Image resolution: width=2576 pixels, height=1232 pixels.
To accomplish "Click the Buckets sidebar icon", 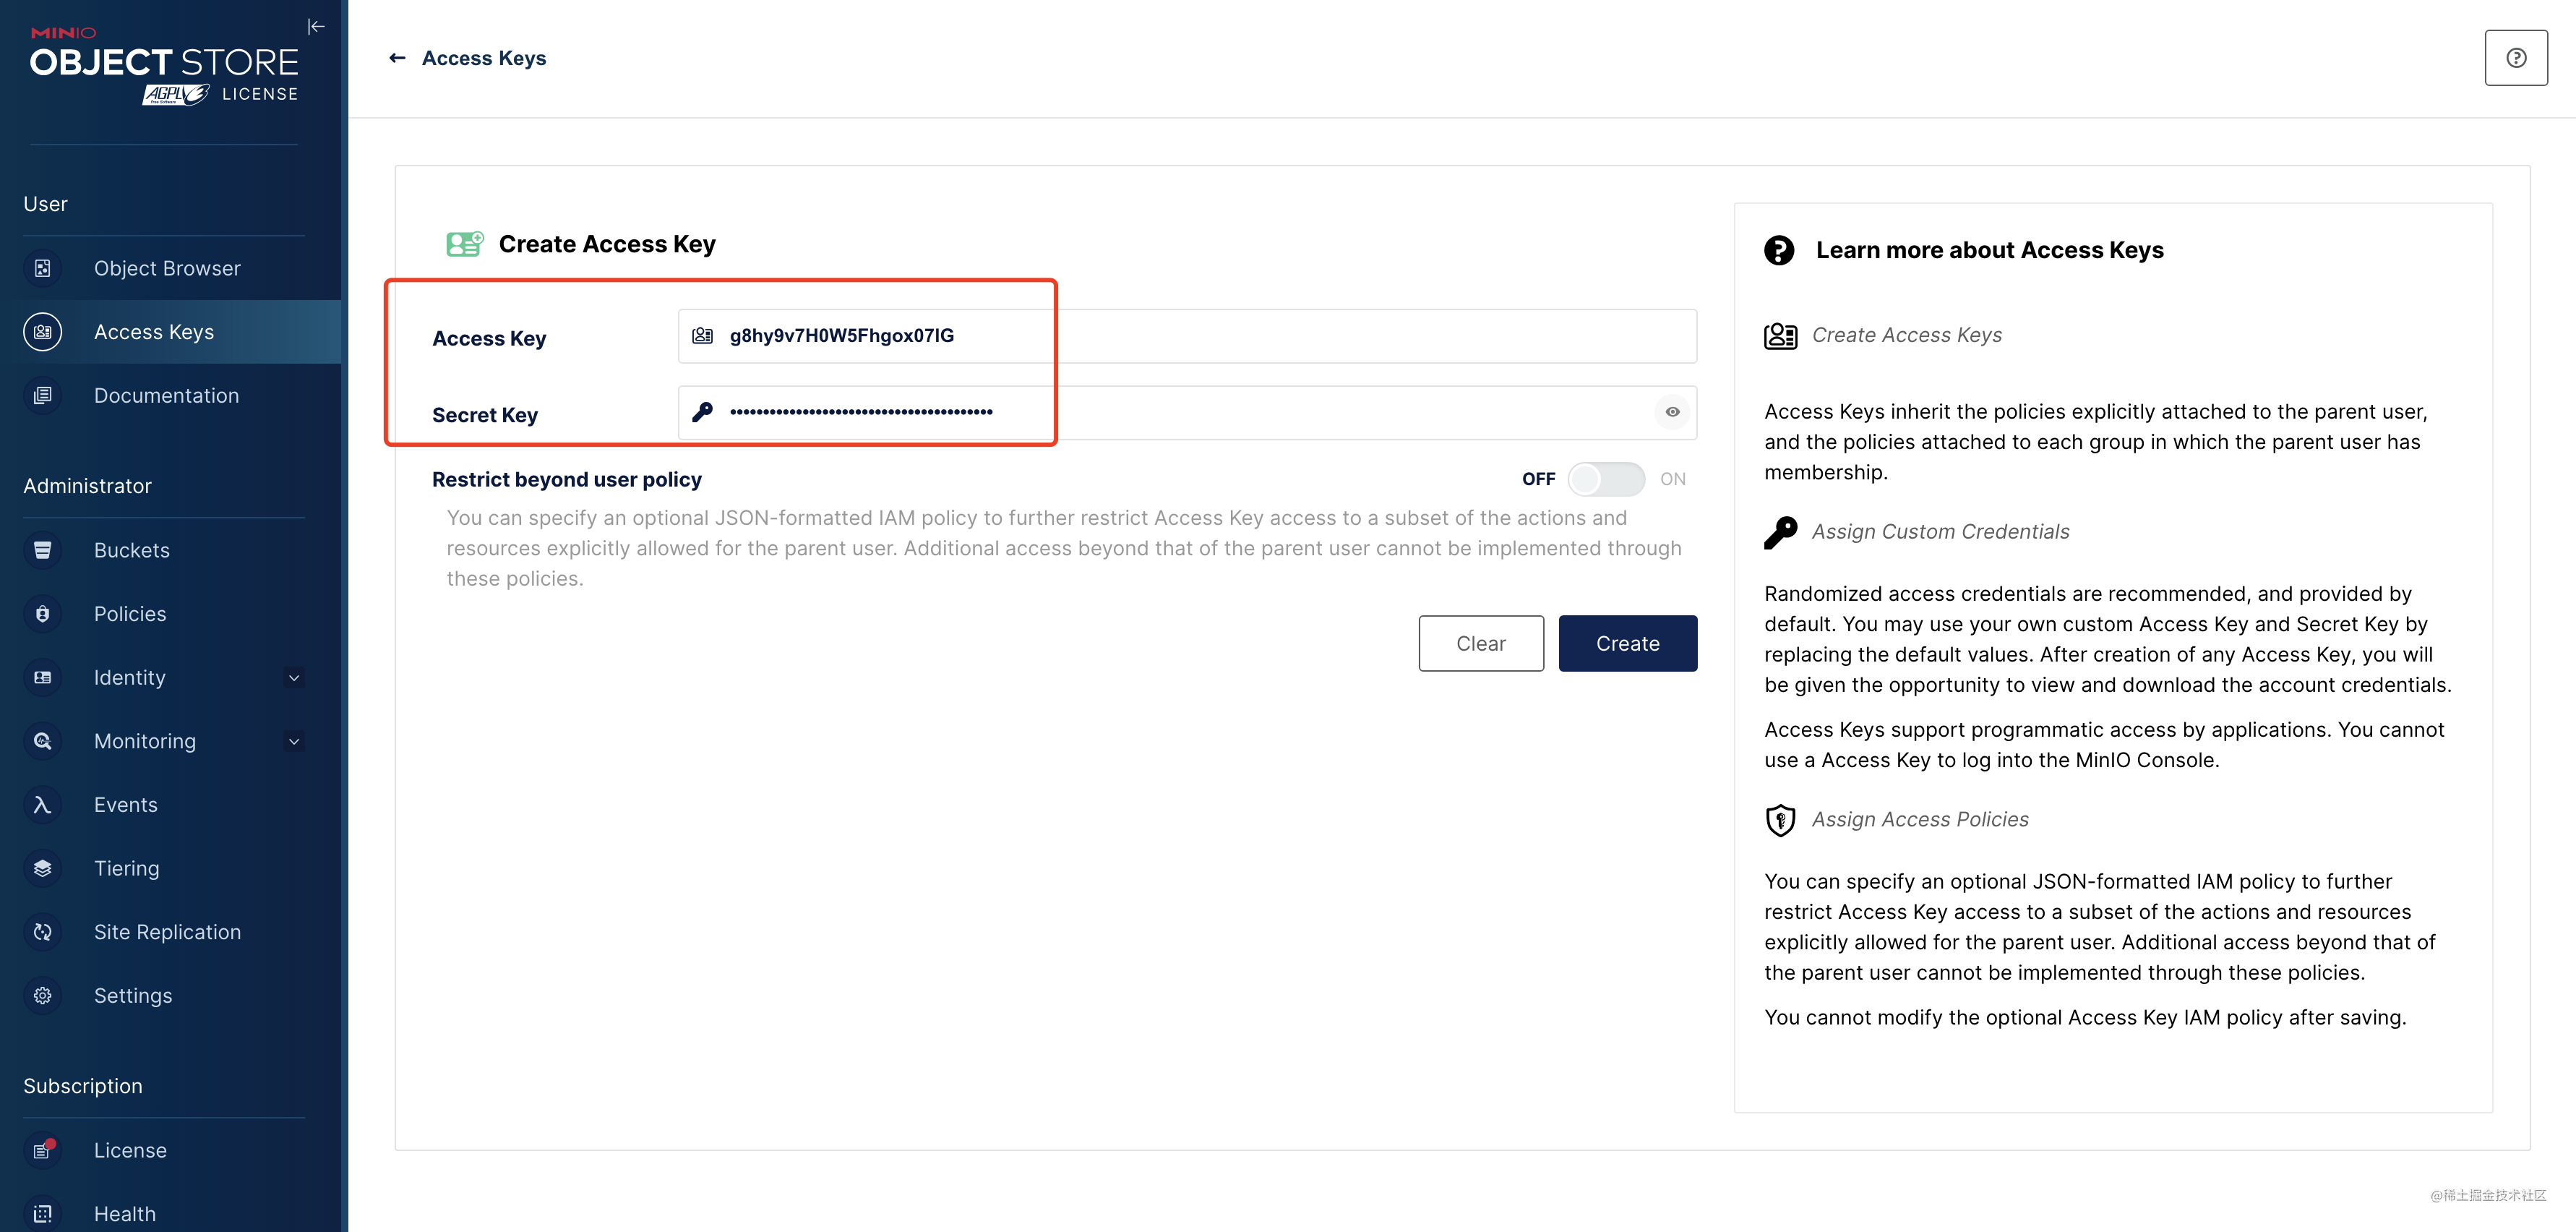I will click(42, 550).
